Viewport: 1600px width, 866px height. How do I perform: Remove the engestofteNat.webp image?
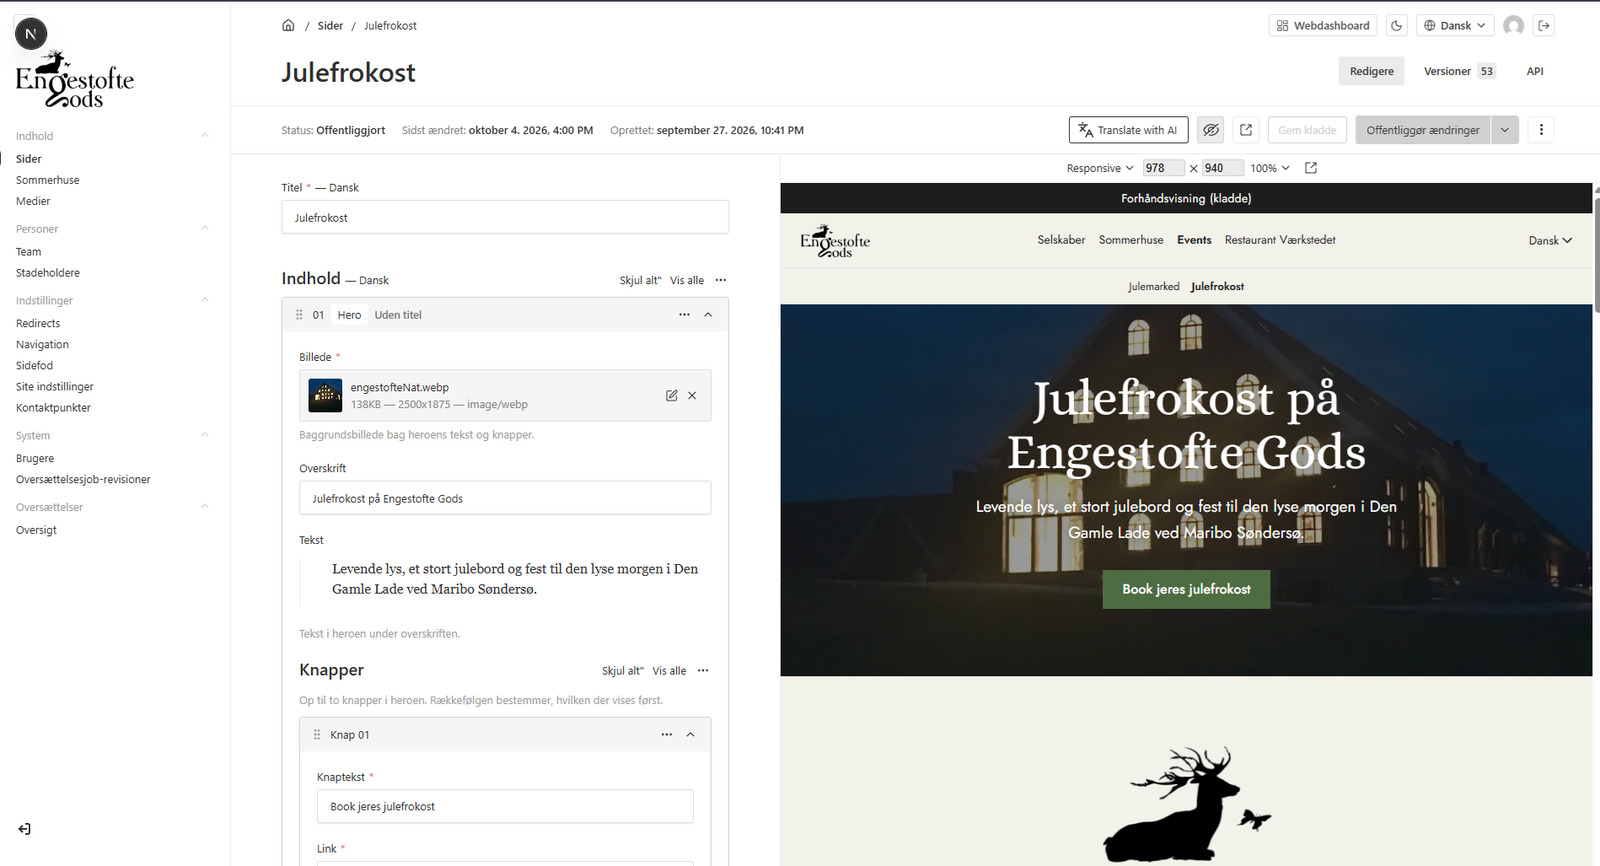[692, 396]
